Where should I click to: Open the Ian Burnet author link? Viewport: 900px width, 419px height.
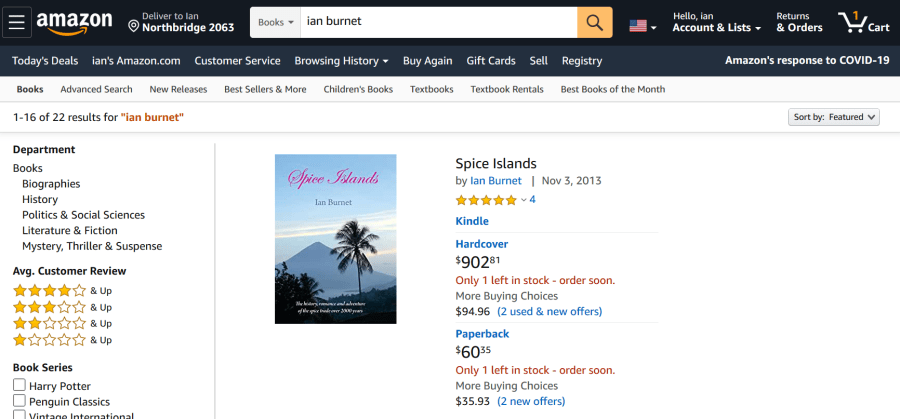click(496, 181)
